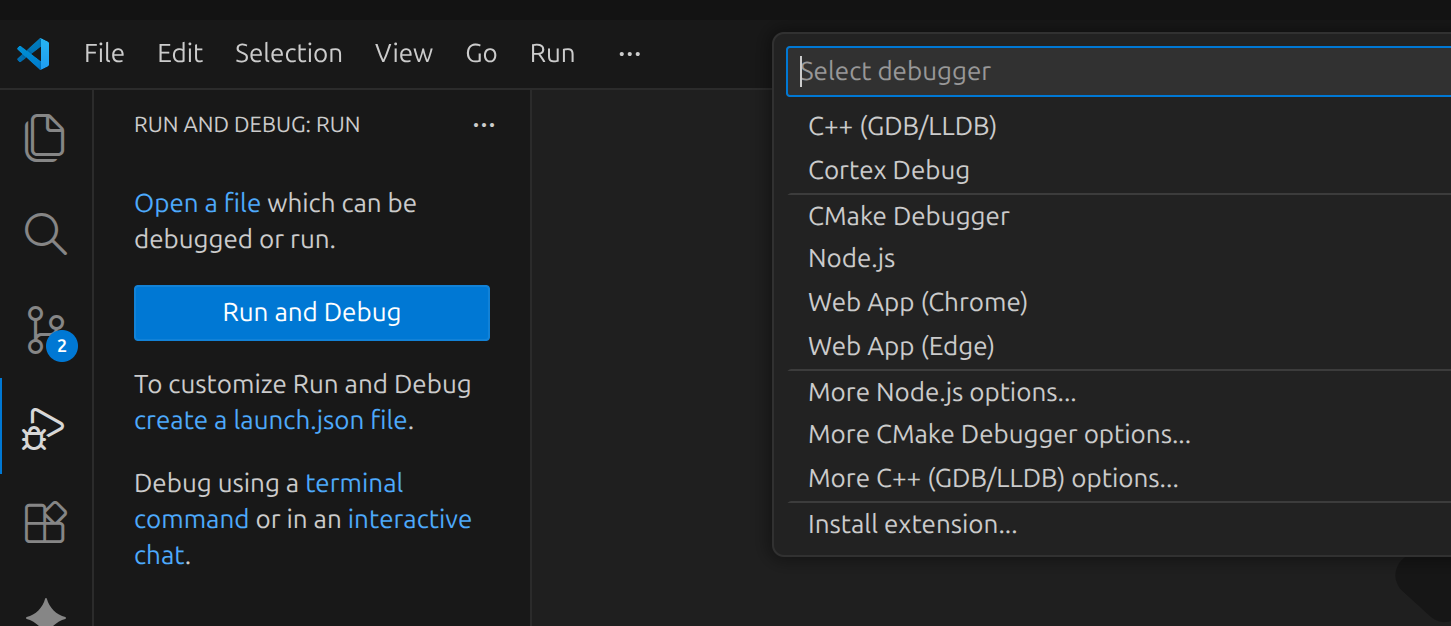Choose Cortex Debug from list
The image size is (1451, 626).
tap(1120, 170)
